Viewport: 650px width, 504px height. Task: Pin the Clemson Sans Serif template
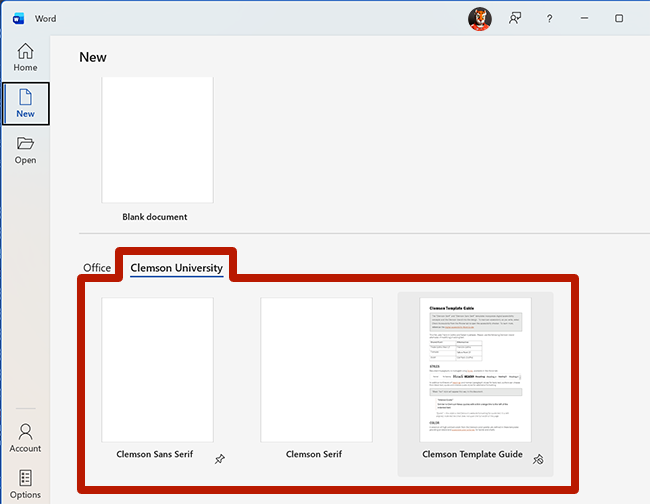tap(220, 459)
